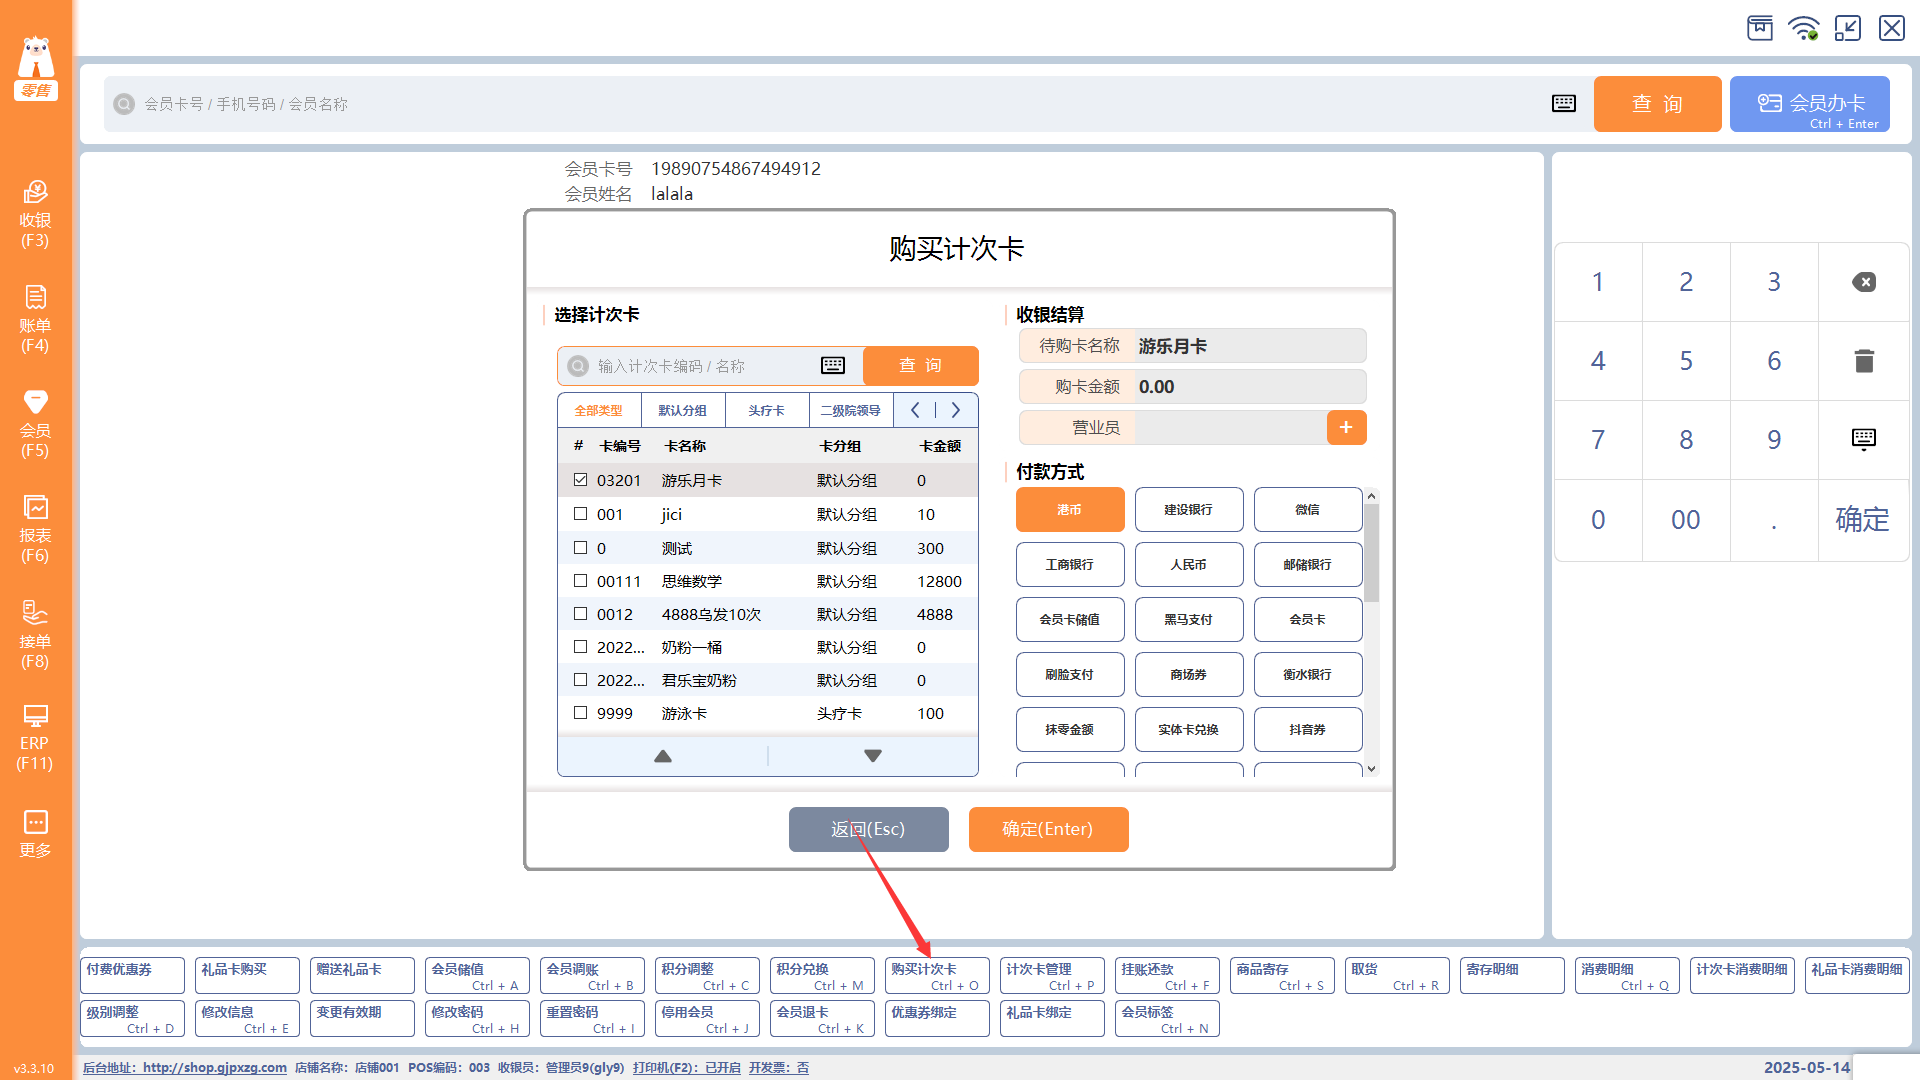The image size is (1920, 1080).
Task: Click the down triangle below card list
Action: 872,756
